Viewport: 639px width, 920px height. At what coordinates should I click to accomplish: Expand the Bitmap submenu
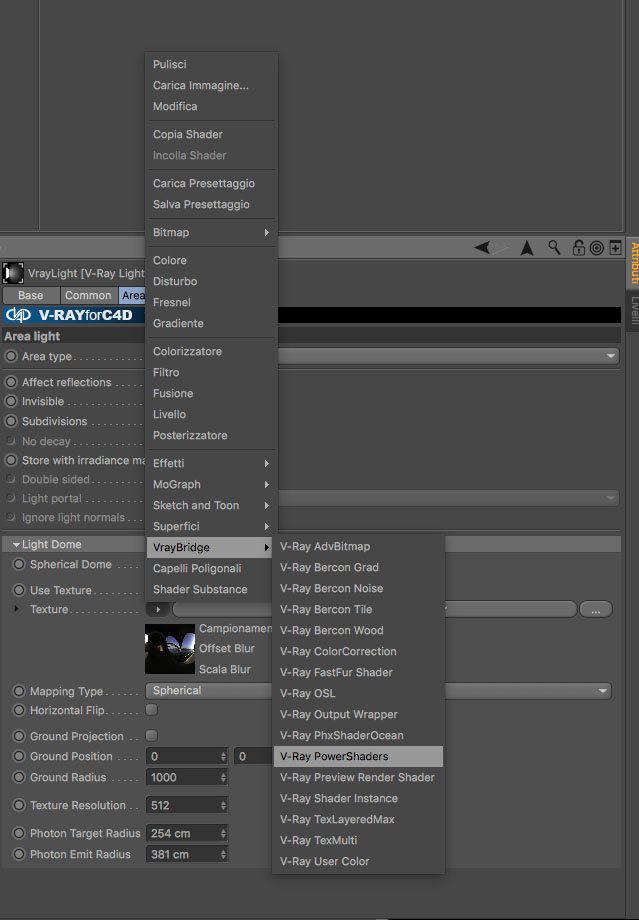coord(211,232)
